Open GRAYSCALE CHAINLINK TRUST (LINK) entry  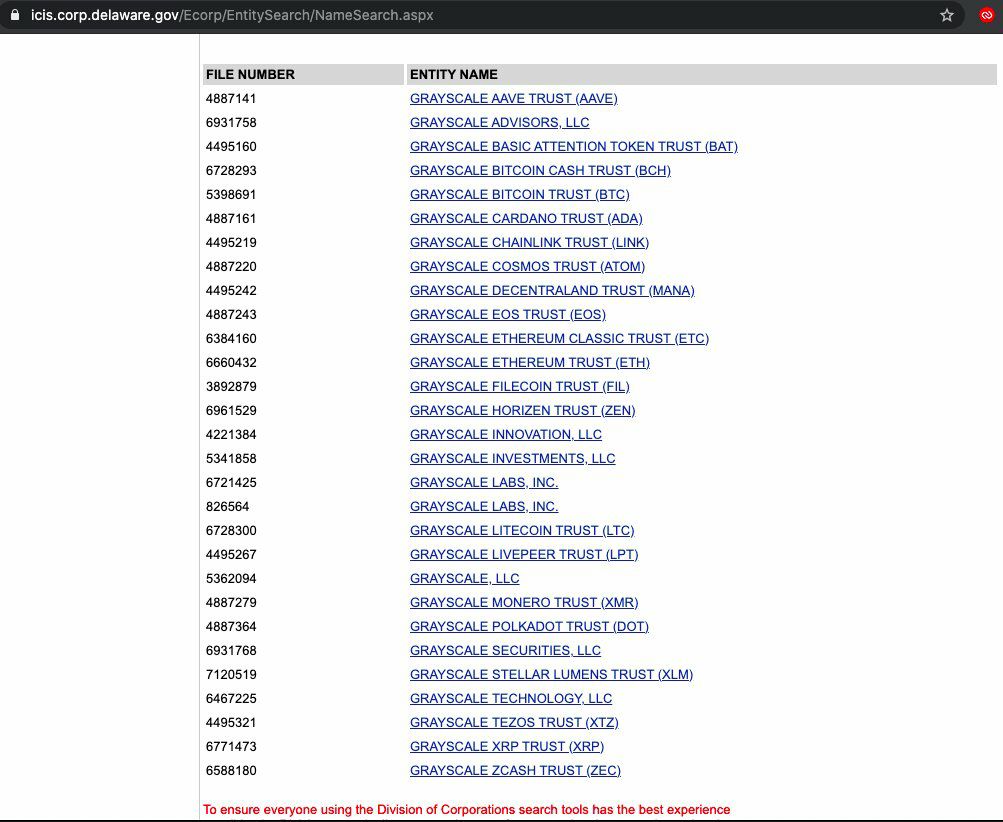coord(530,242)
